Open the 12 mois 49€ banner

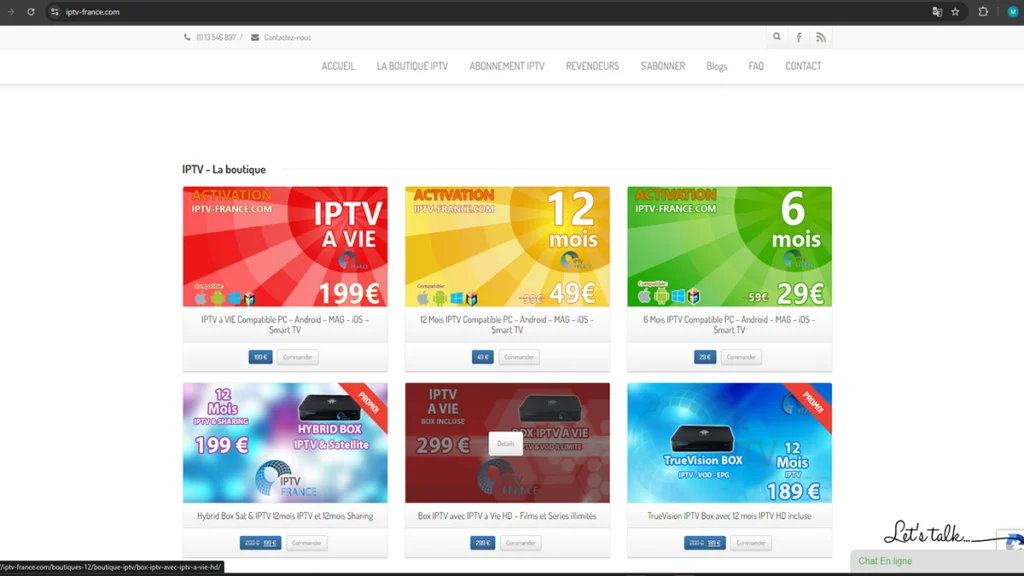point(507,246)
